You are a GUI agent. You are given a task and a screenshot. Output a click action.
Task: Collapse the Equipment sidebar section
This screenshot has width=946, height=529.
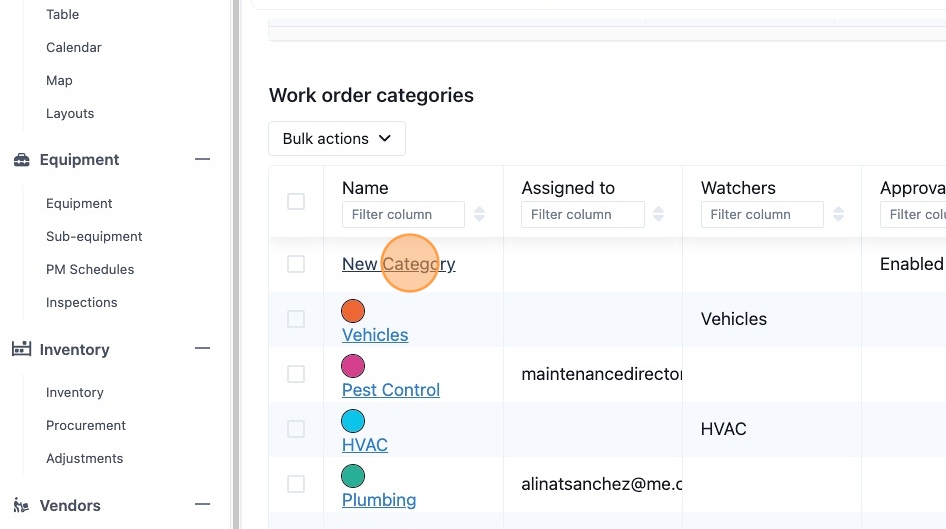click(203, 159)
